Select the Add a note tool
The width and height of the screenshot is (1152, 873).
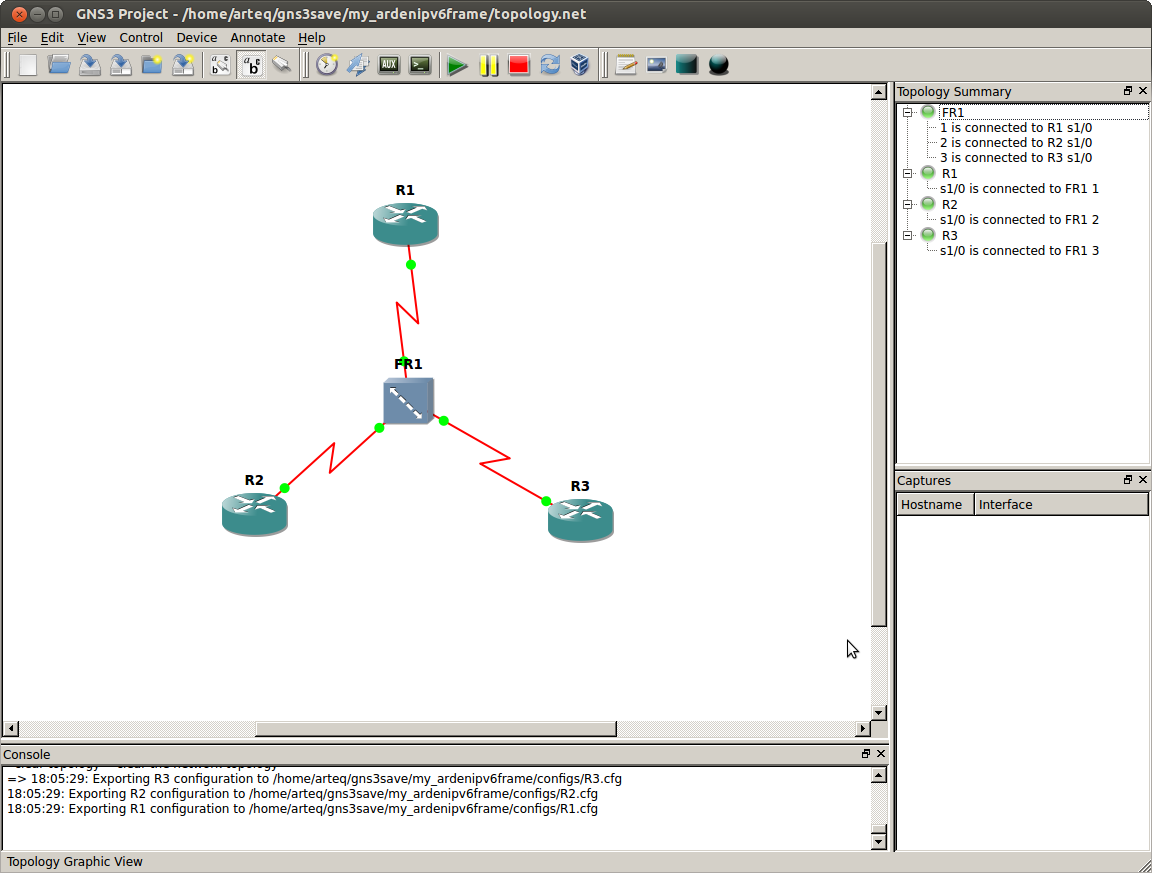tap(626, 65)
